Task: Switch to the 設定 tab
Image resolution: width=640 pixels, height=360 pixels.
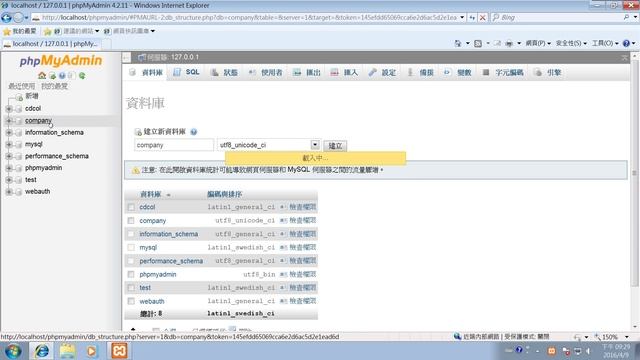Action: (x=382, y=72)
